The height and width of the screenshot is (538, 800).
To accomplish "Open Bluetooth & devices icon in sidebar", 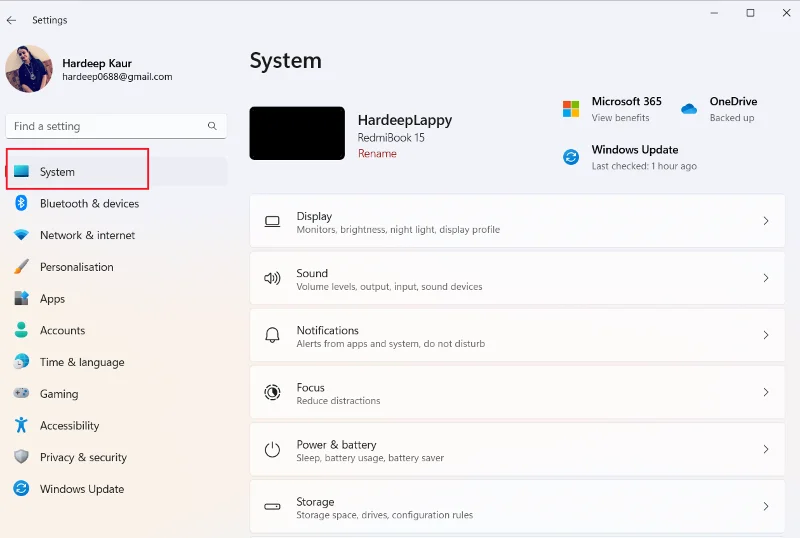I will tap(21, 203).
